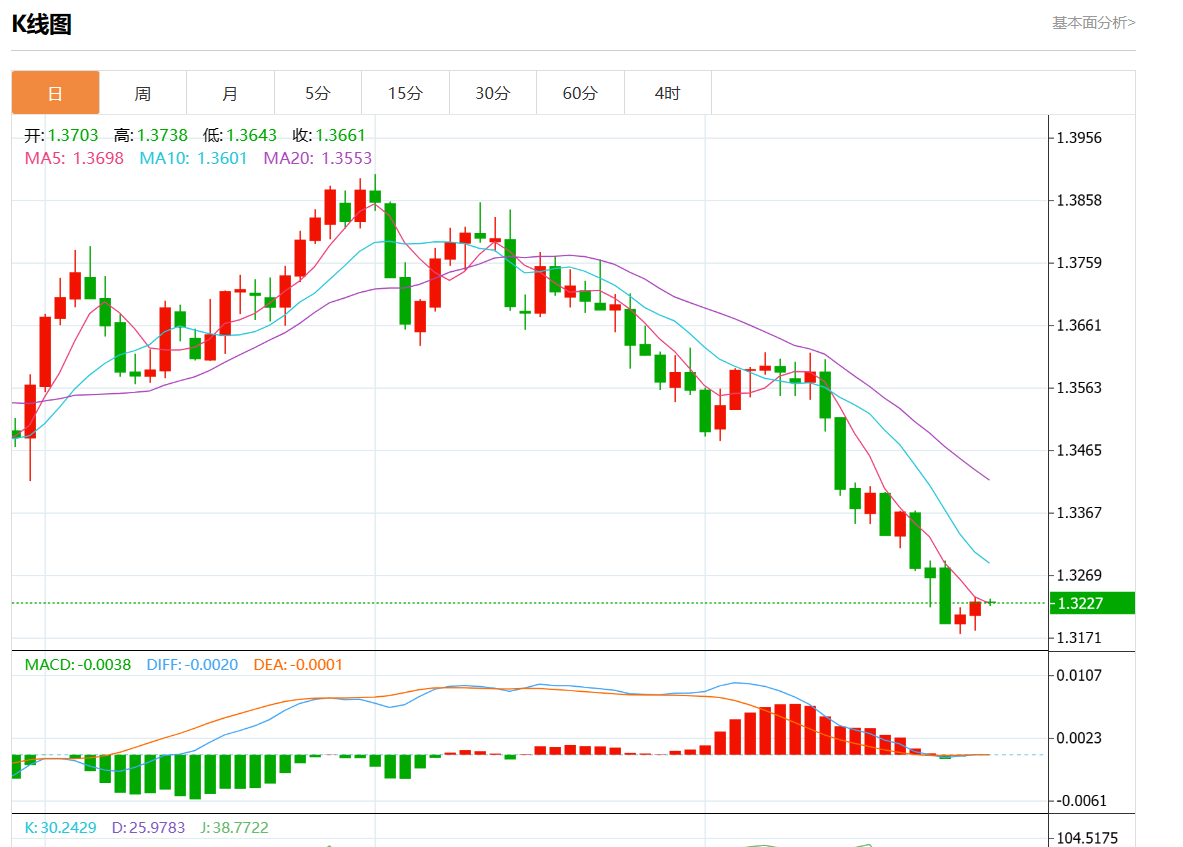The height and width of the screenshot is (847, 1183).
Task: Click the low price 低:1.3643
Action: tap(240, 135)
